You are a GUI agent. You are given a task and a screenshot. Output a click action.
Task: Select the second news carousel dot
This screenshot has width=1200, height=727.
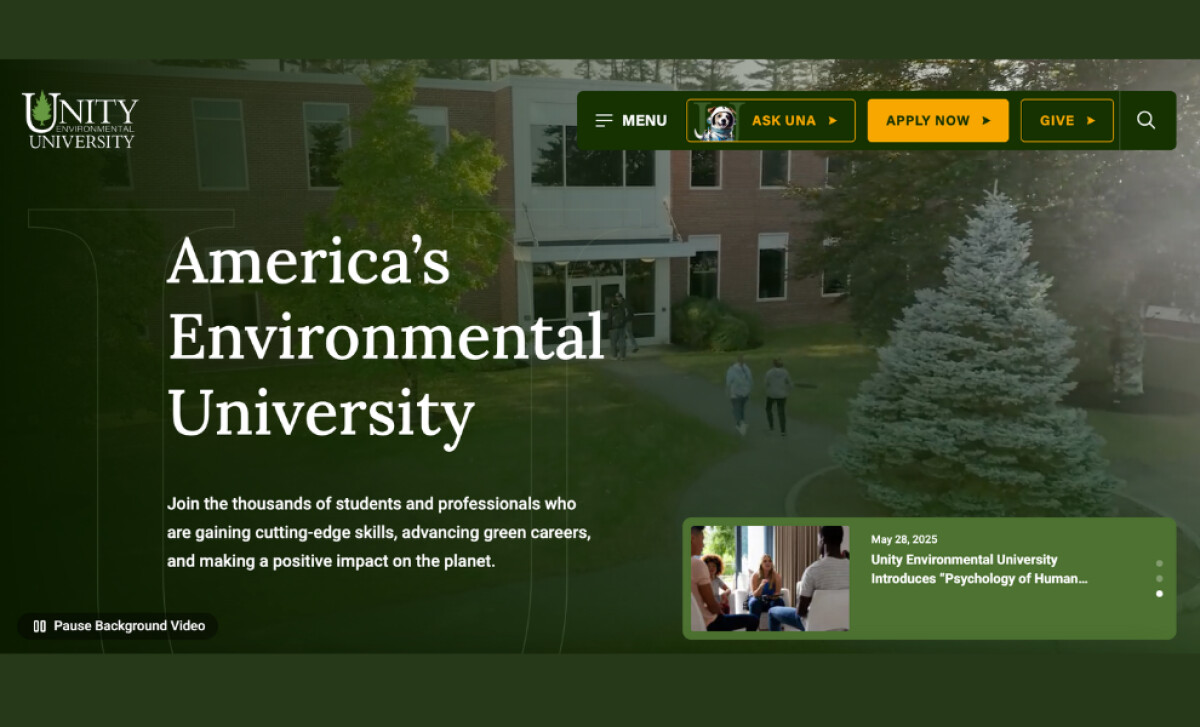point(1159,578)
